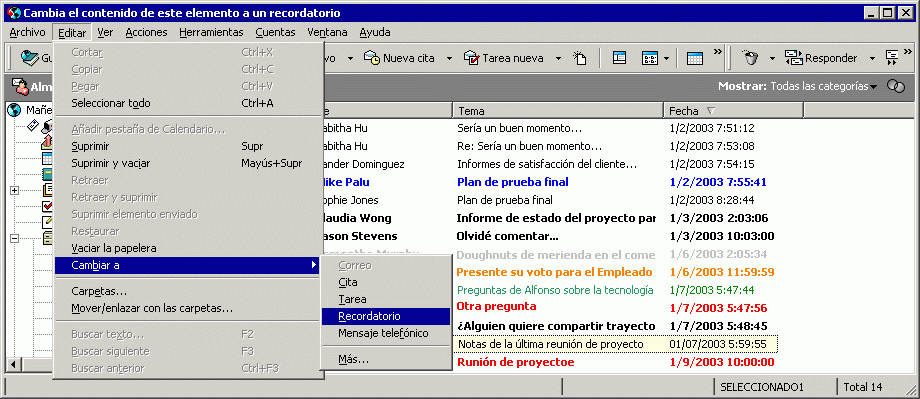This screenshot has width=920, height=399.
Task: Click the mailbox person icon in the folder header
Action: click(x=20, y=87)
